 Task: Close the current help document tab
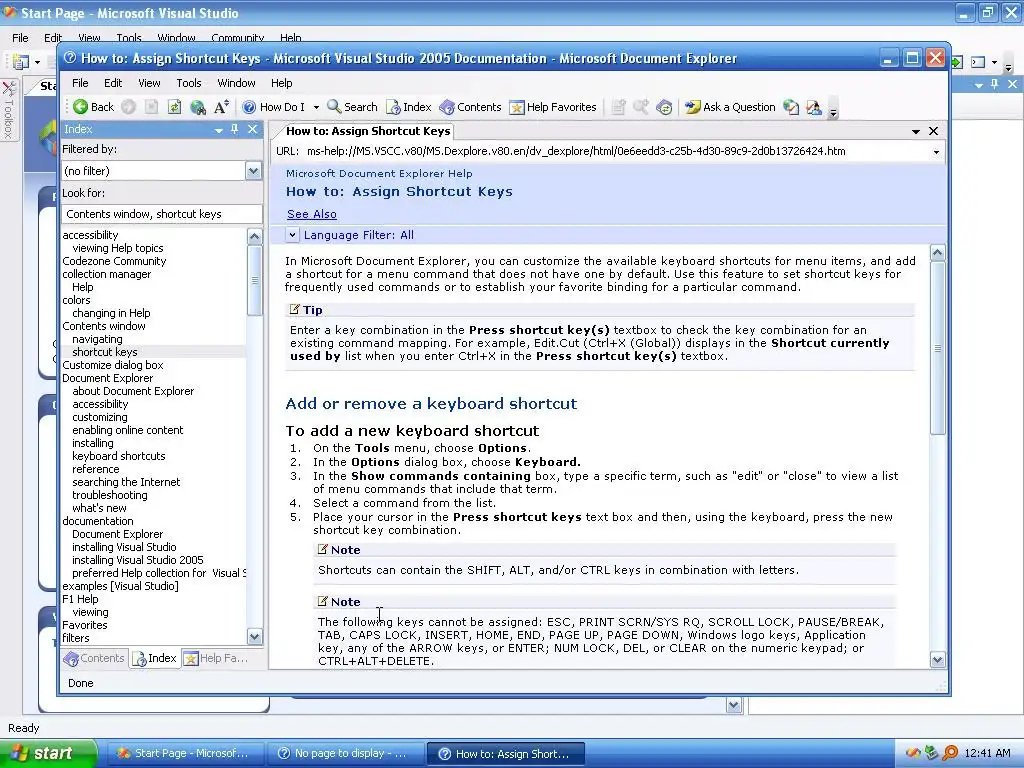(x=934, y=131)
